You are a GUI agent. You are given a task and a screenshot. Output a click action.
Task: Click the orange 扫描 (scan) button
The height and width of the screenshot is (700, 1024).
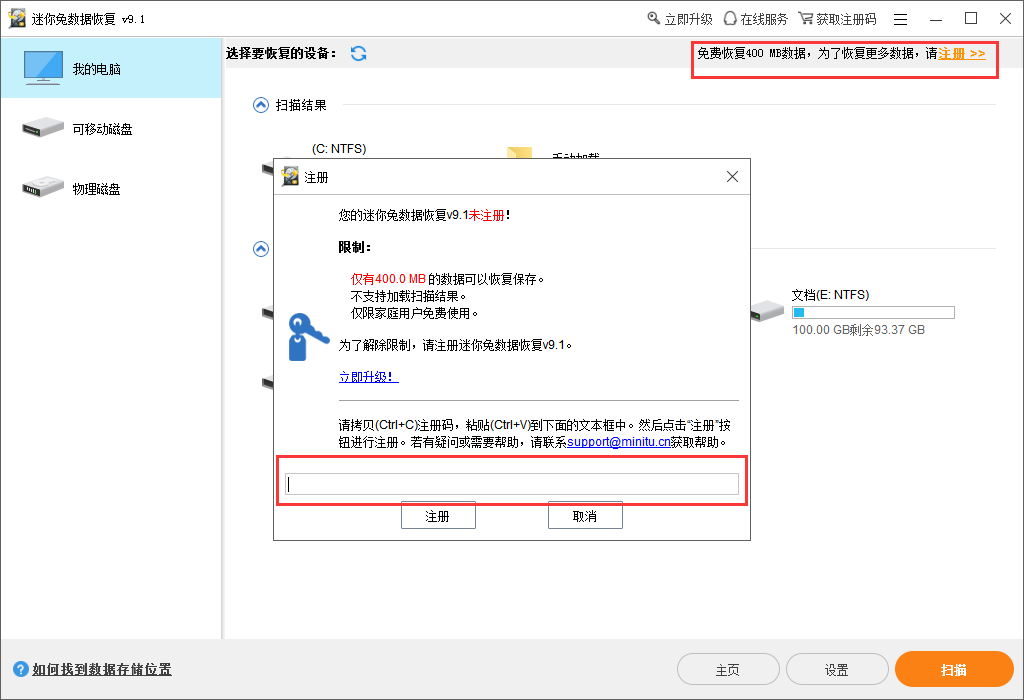(954, 669)
